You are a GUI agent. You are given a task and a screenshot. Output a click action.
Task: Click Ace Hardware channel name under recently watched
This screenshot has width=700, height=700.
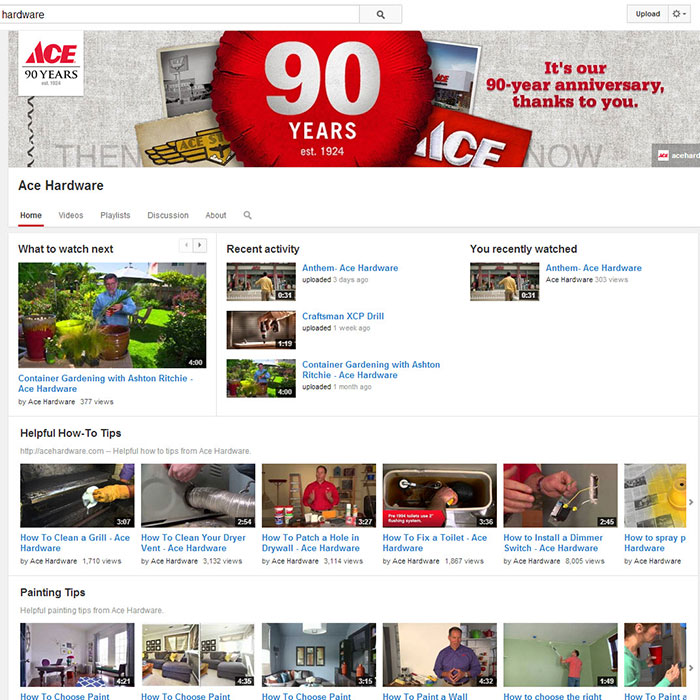click(569, 280)
